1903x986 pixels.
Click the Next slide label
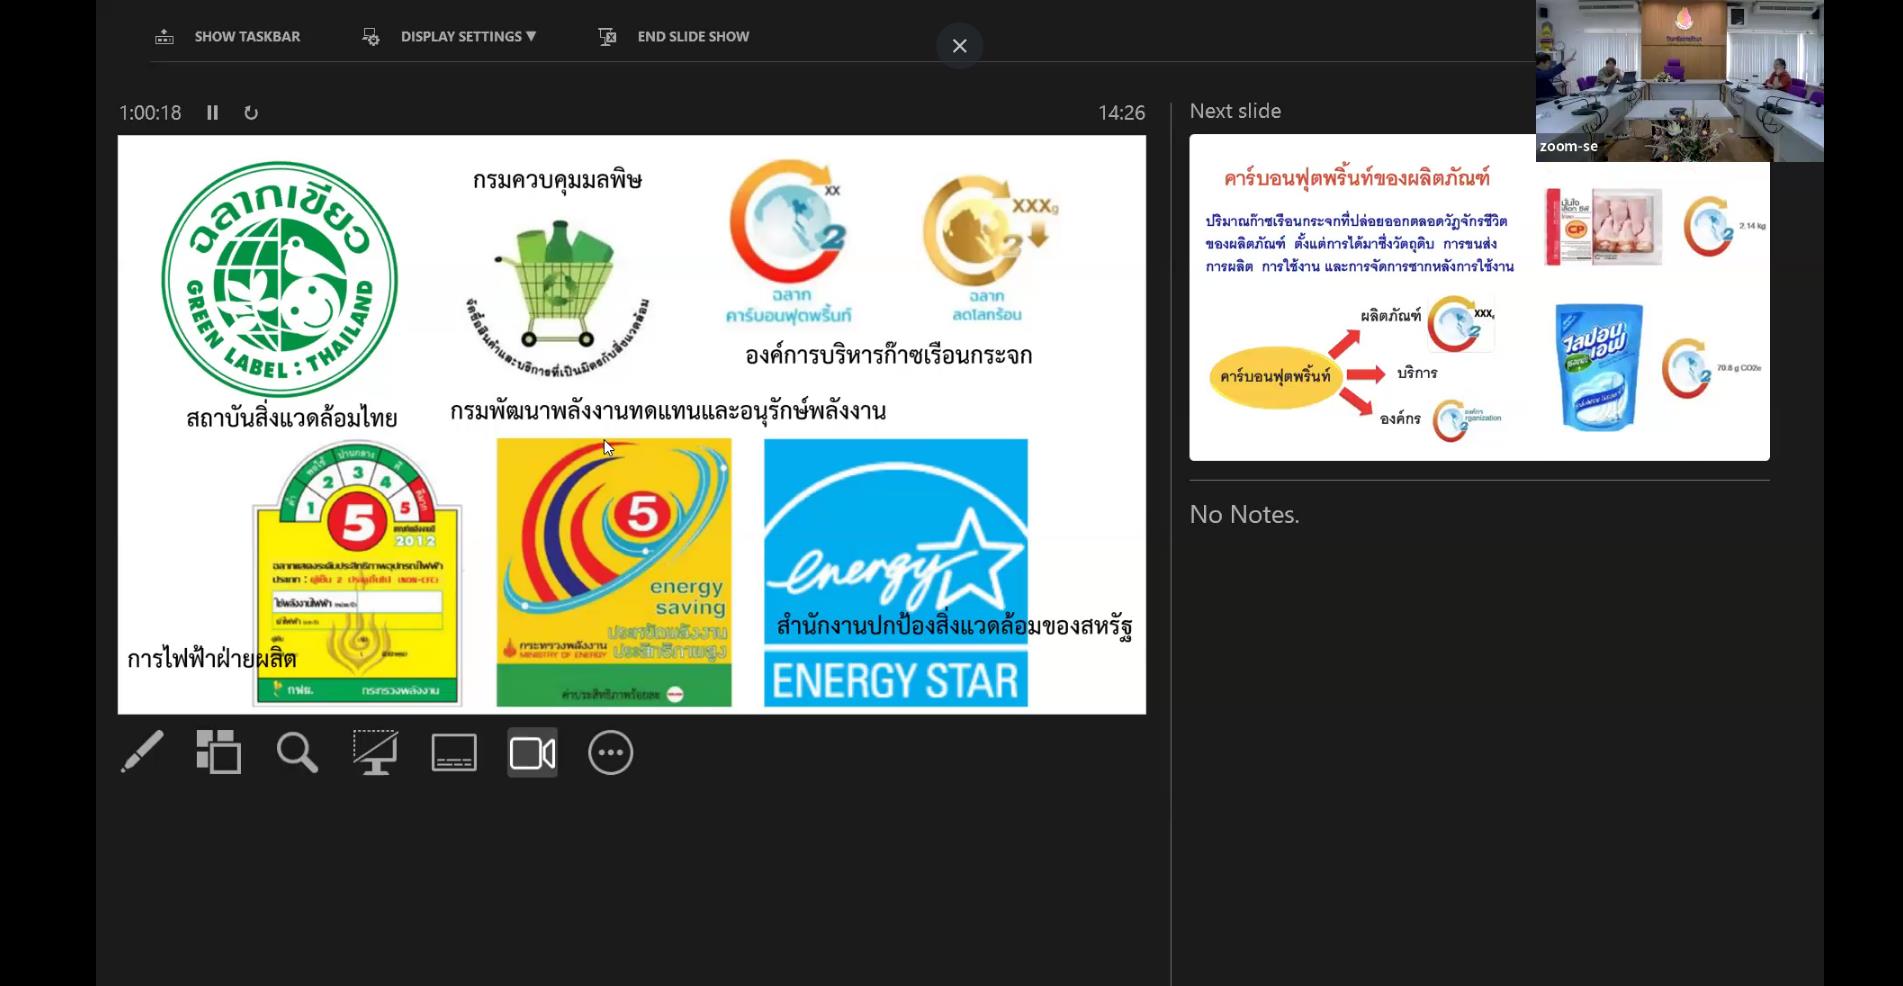pyautogui.click(x=1235, y=111)
